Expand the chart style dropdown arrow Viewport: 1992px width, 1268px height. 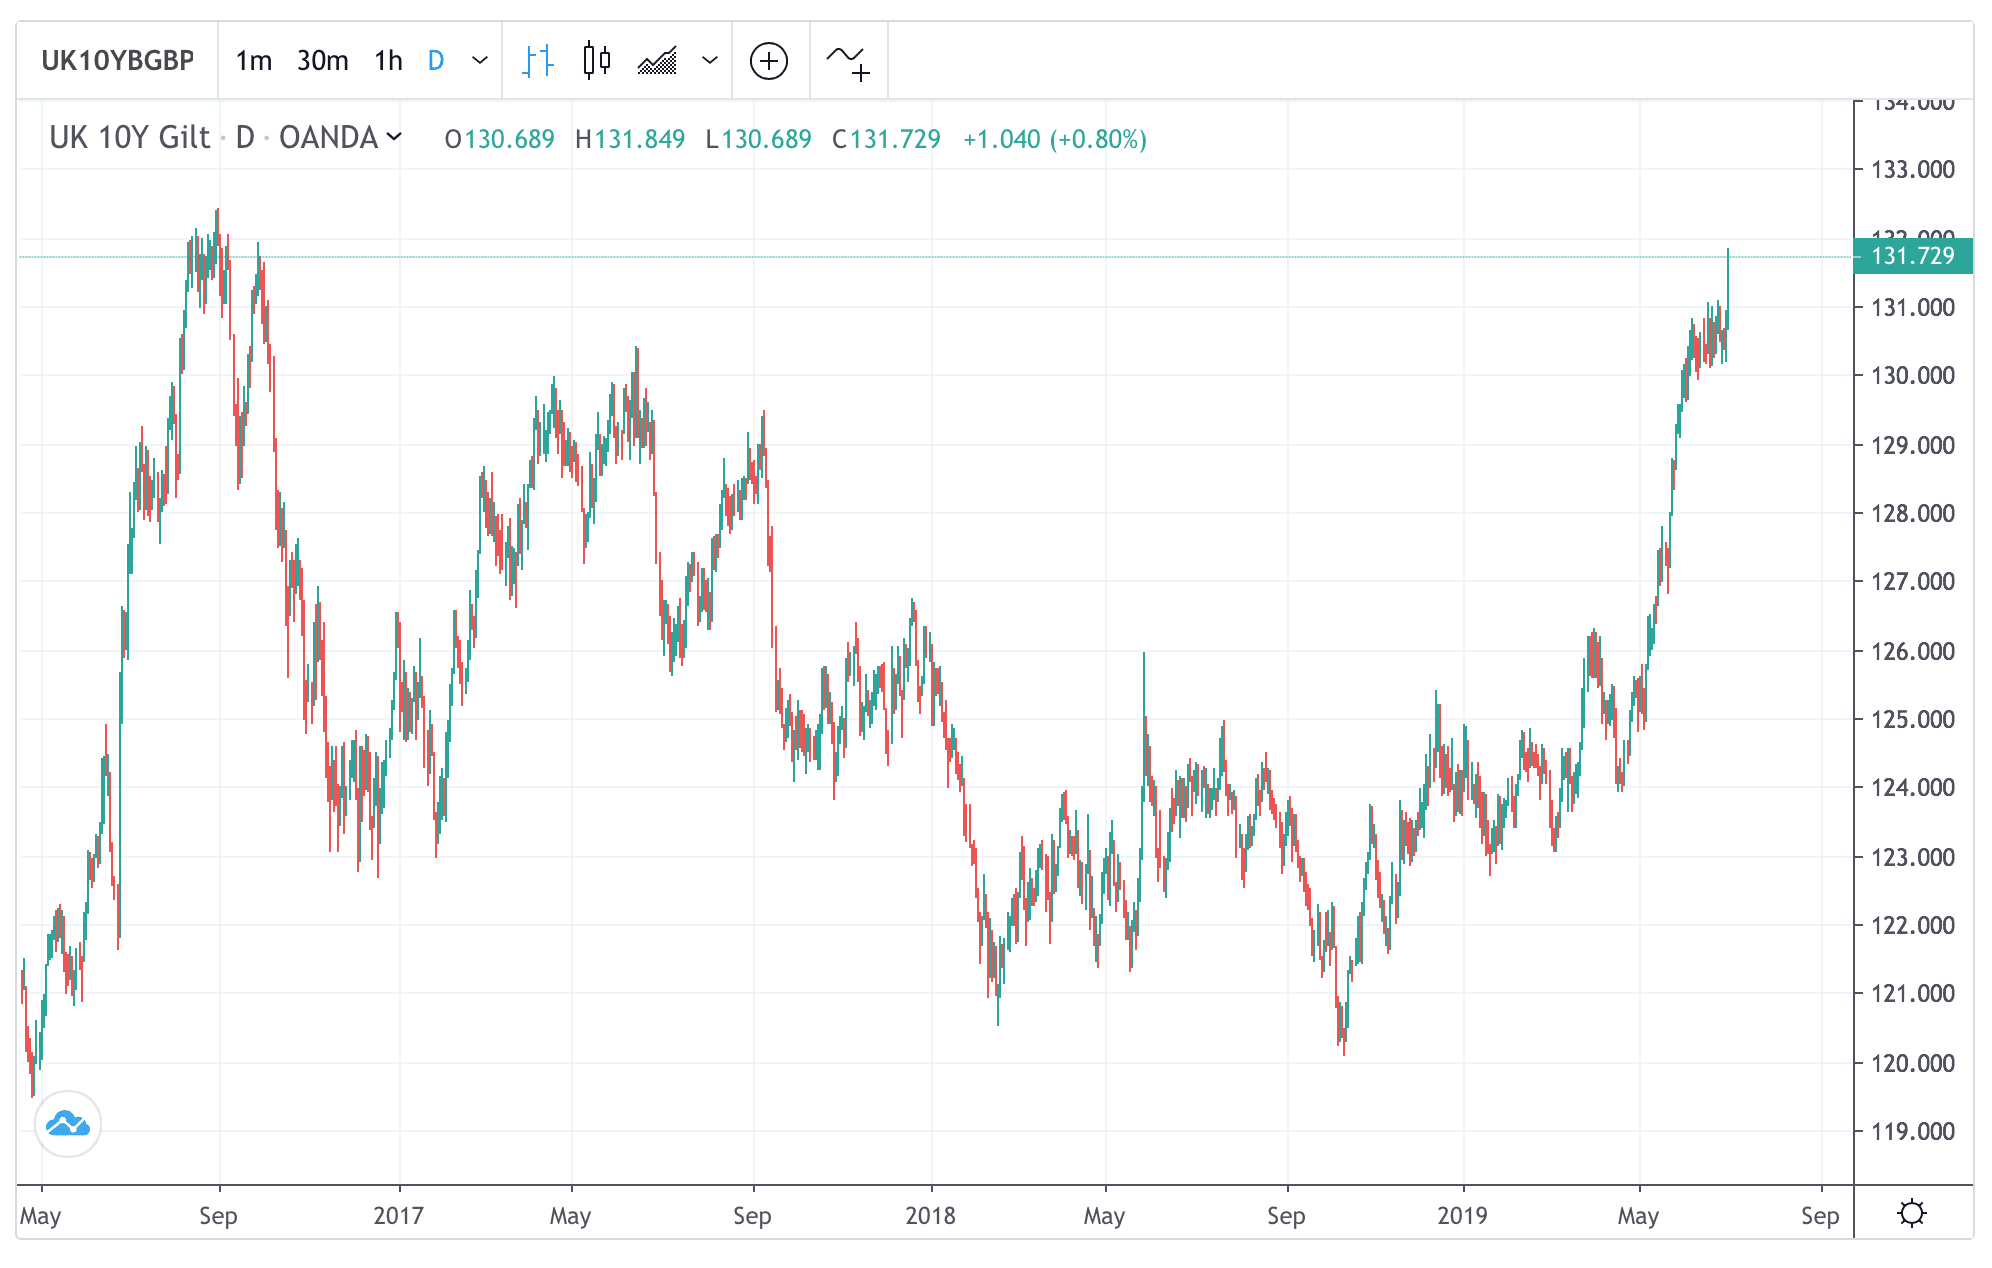pyautogui.click(x=710, y=61)
